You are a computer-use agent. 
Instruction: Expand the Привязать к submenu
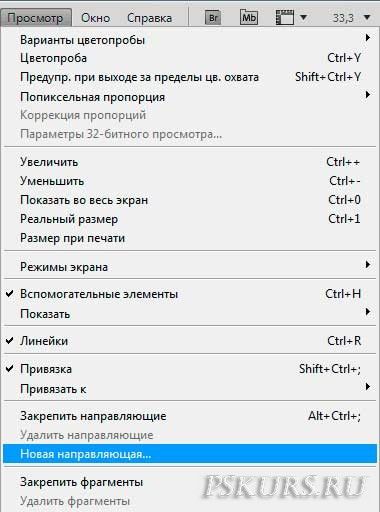pyautogui.click(x=190, y=389)
